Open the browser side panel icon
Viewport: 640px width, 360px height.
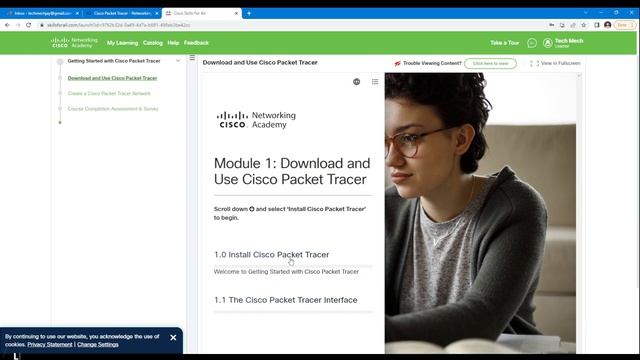(597, 25)
